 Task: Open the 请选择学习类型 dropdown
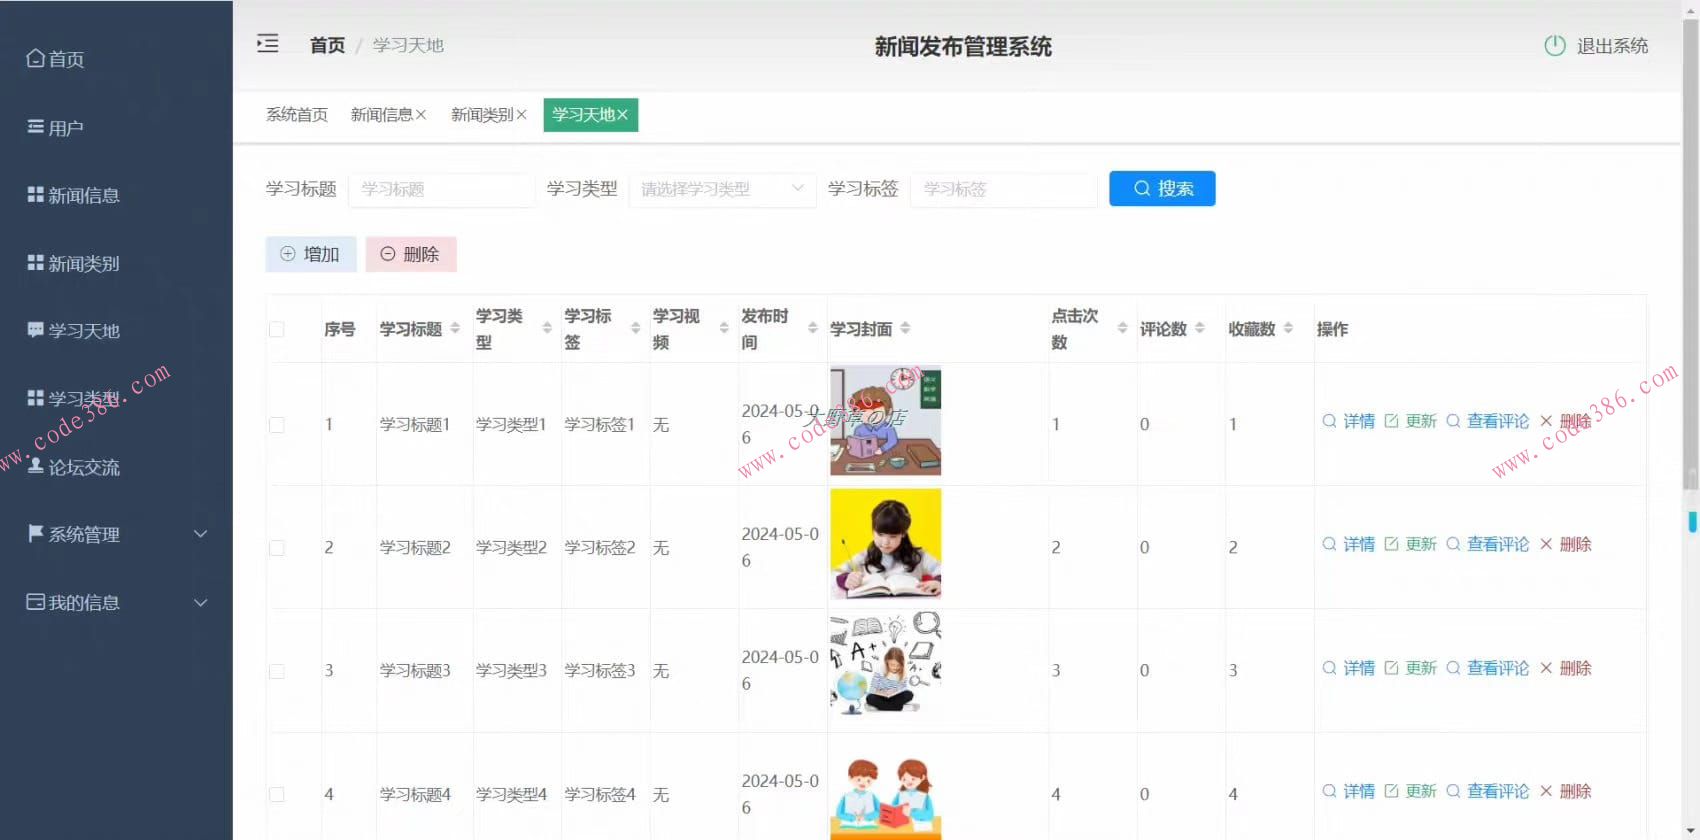click(722, 189)
